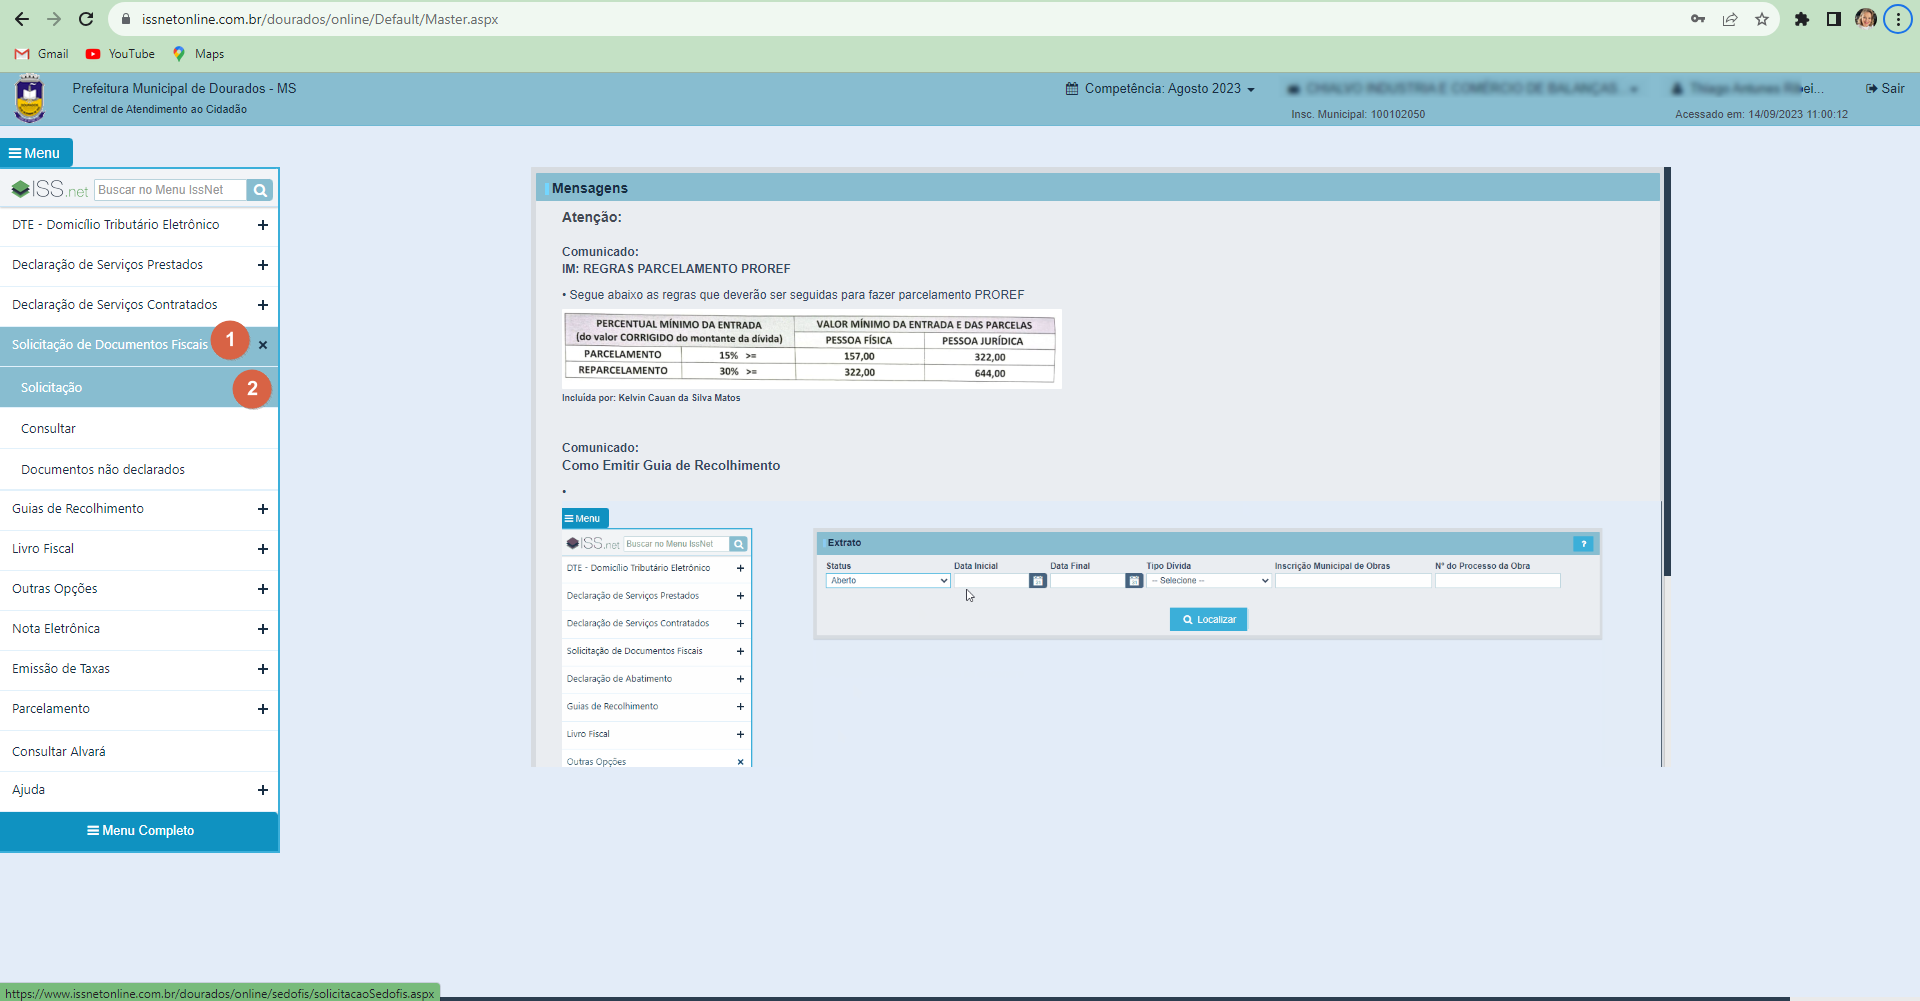
Task: Click 'REGRAS PARCELAMENTO PROREF' heading text
Action: [687, 269]
